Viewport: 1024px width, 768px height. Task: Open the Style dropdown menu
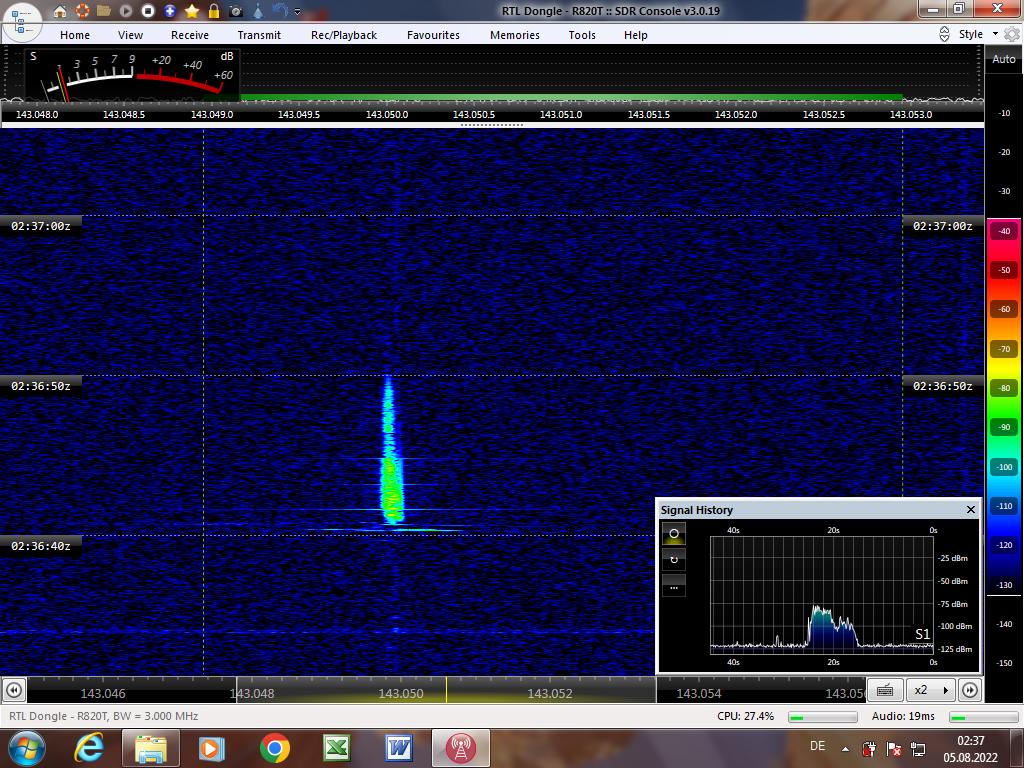point(978,34)
